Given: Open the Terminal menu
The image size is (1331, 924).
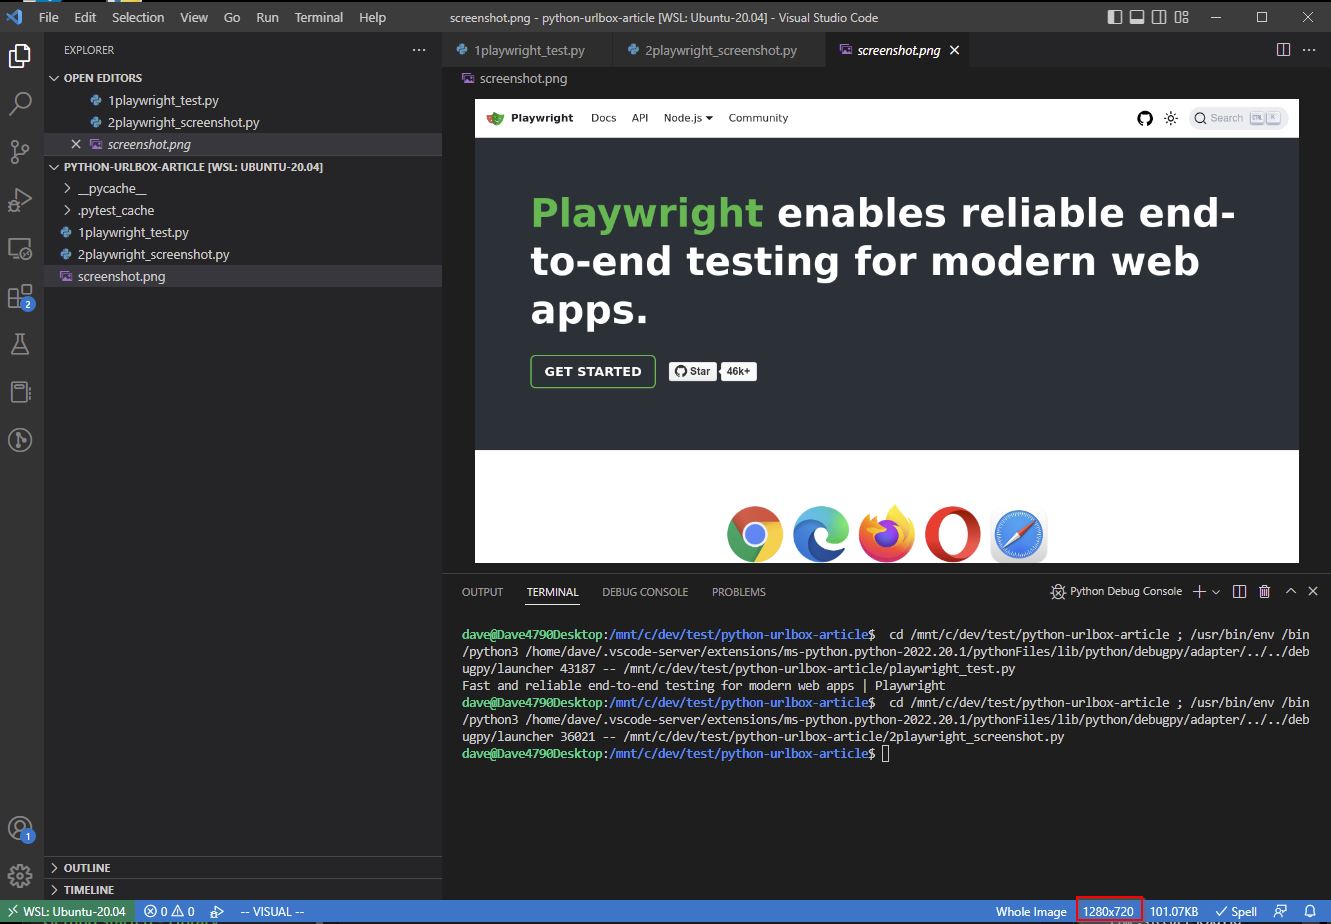Looking at the screenshot, I should [318, 17].
